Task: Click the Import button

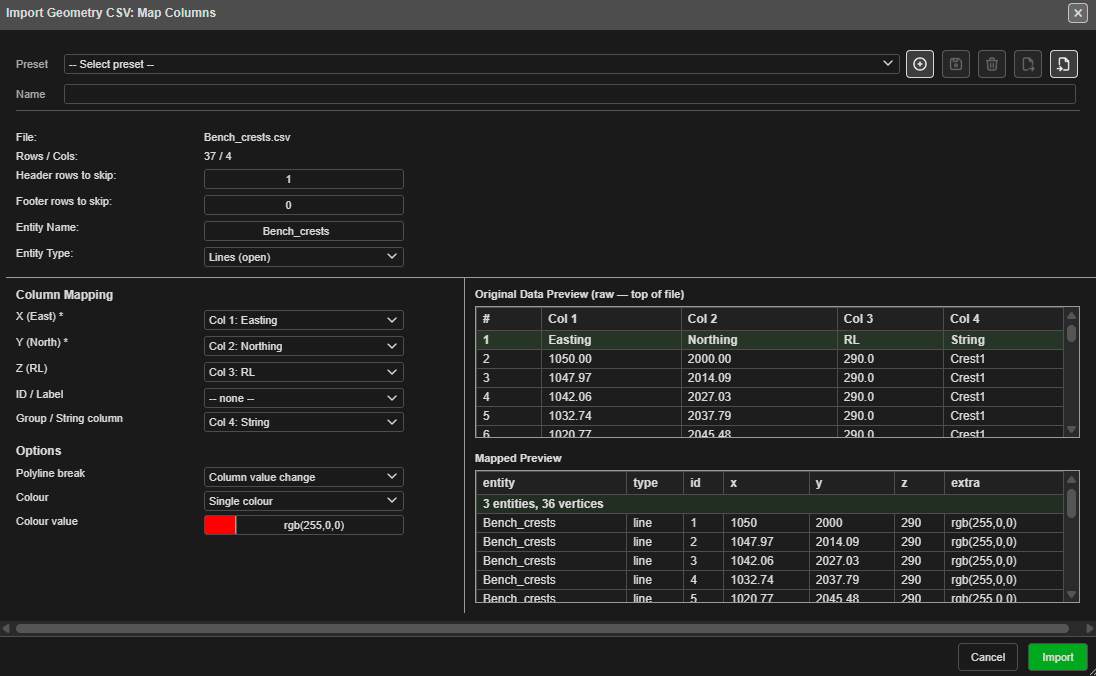Action: point(1058,657)
